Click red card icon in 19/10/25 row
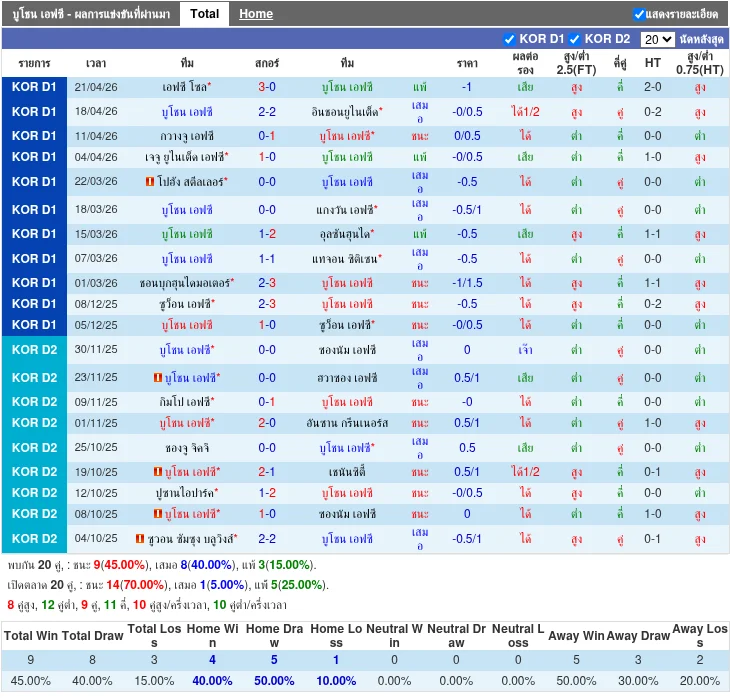Screen dimensions: 730x698 [158, 472]
